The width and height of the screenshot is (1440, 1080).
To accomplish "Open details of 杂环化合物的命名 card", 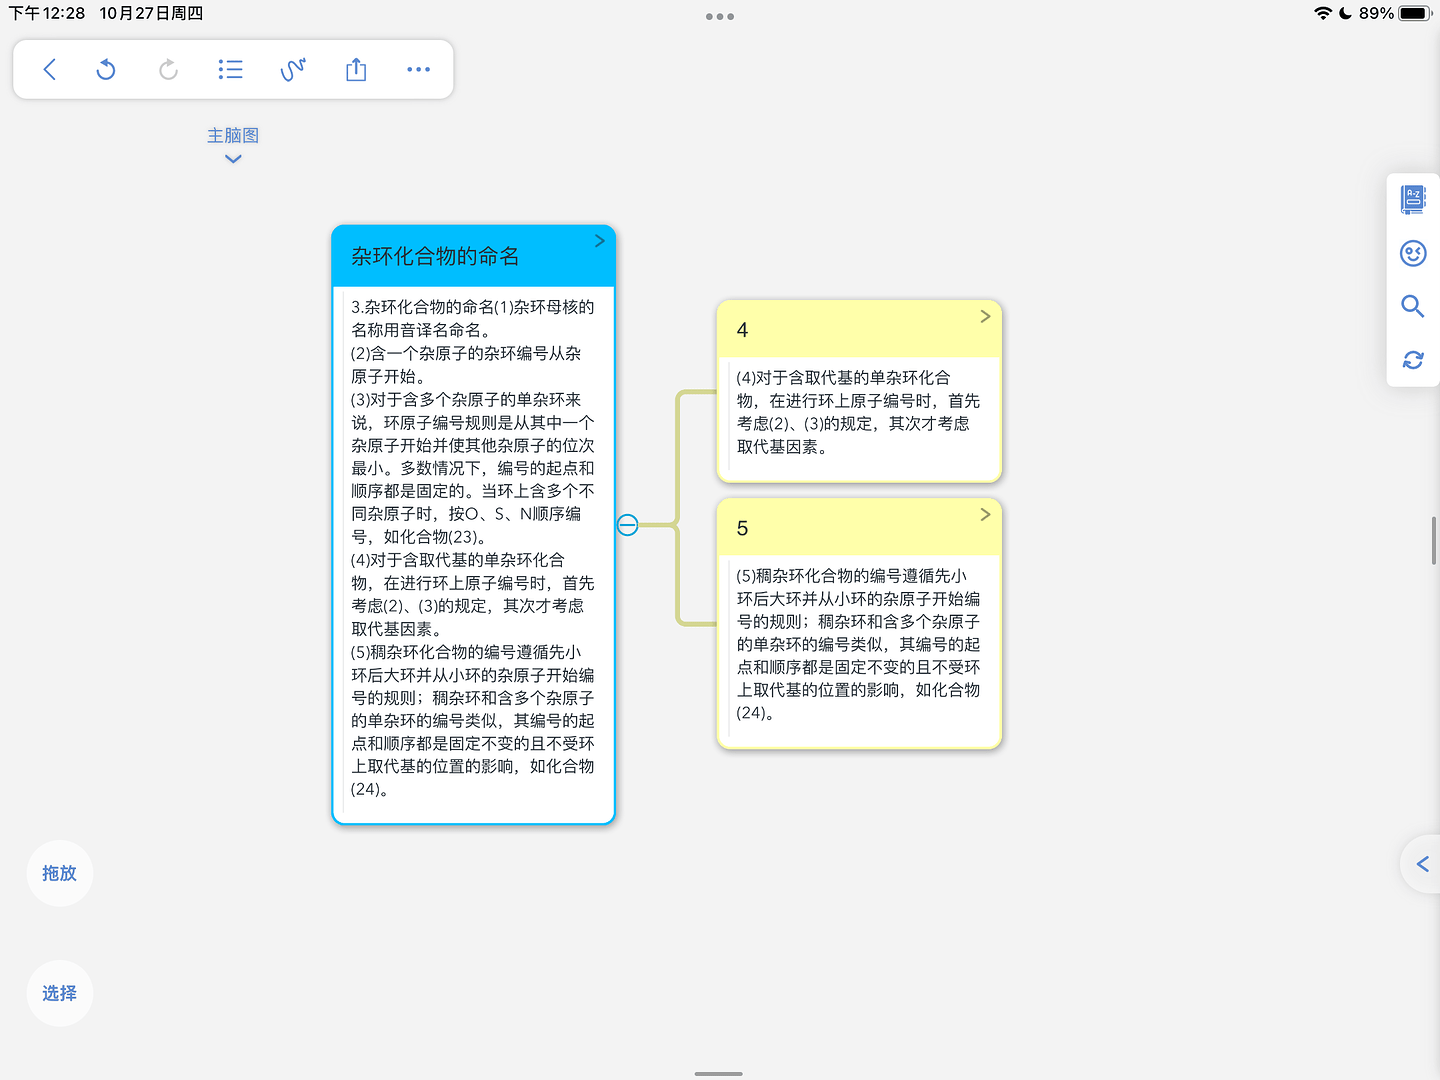I will 599,241.
